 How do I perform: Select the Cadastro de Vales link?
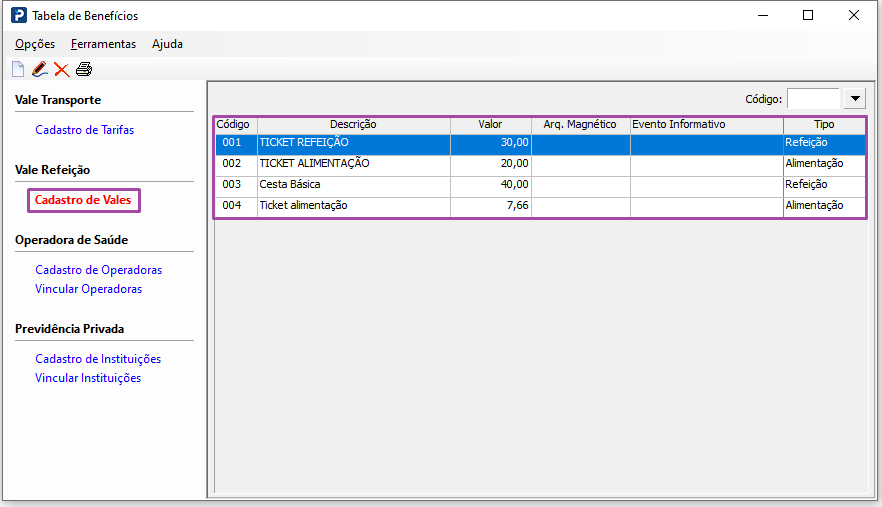(83, 200)
